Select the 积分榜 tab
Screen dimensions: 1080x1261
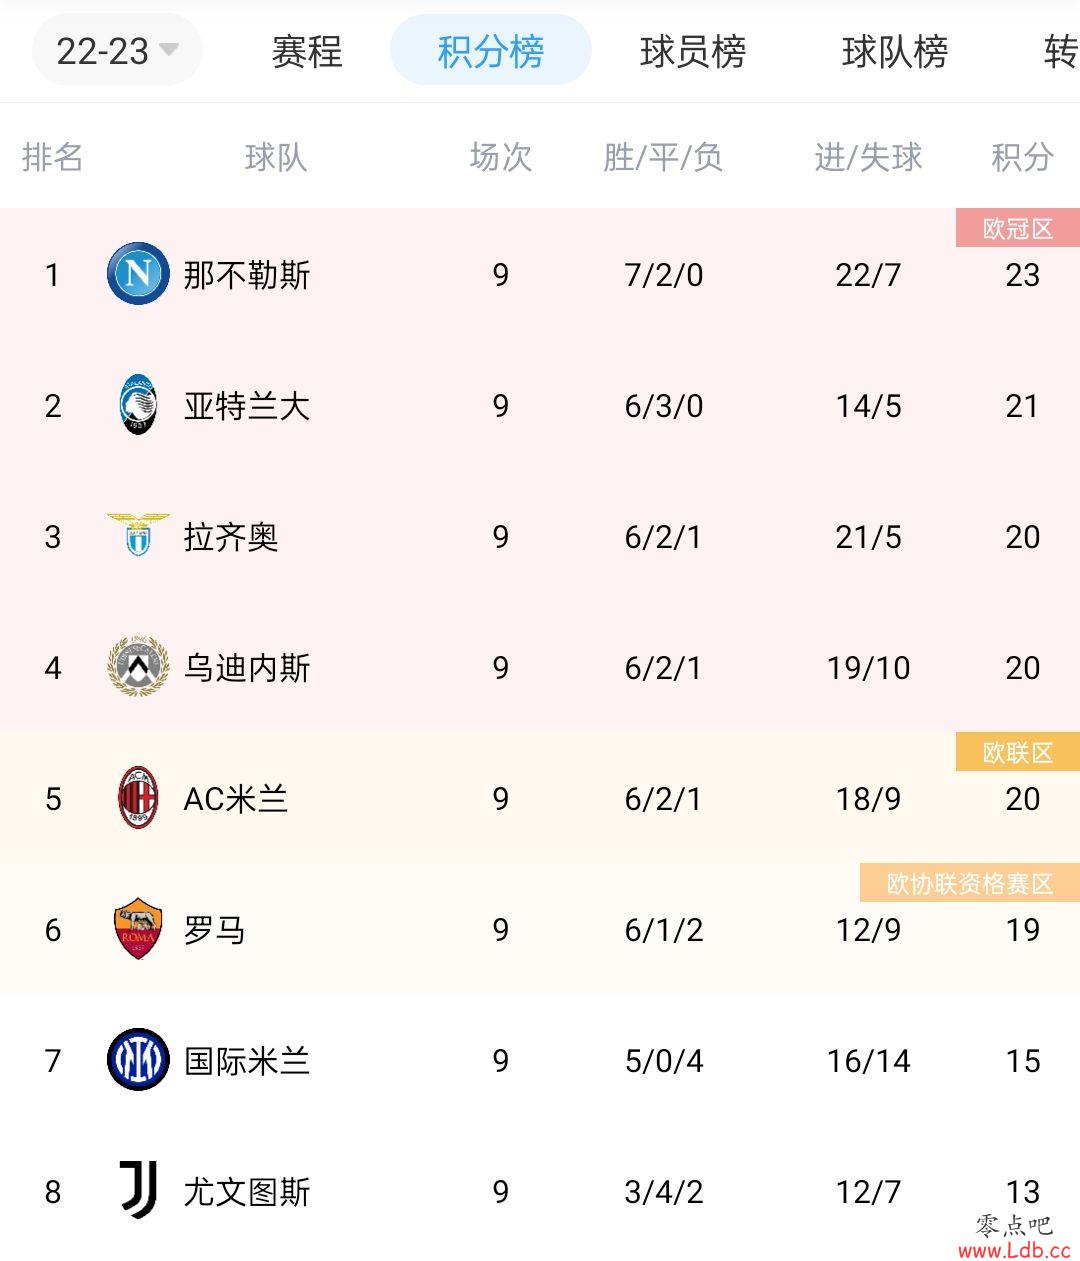point(490,50)
